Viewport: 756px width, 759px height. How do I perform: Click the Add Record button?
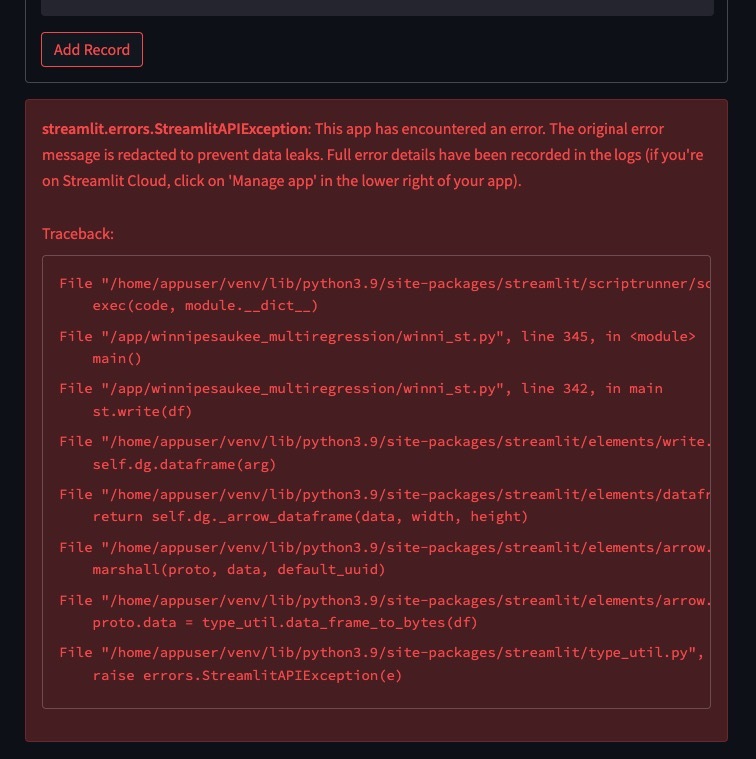(92, 49)
